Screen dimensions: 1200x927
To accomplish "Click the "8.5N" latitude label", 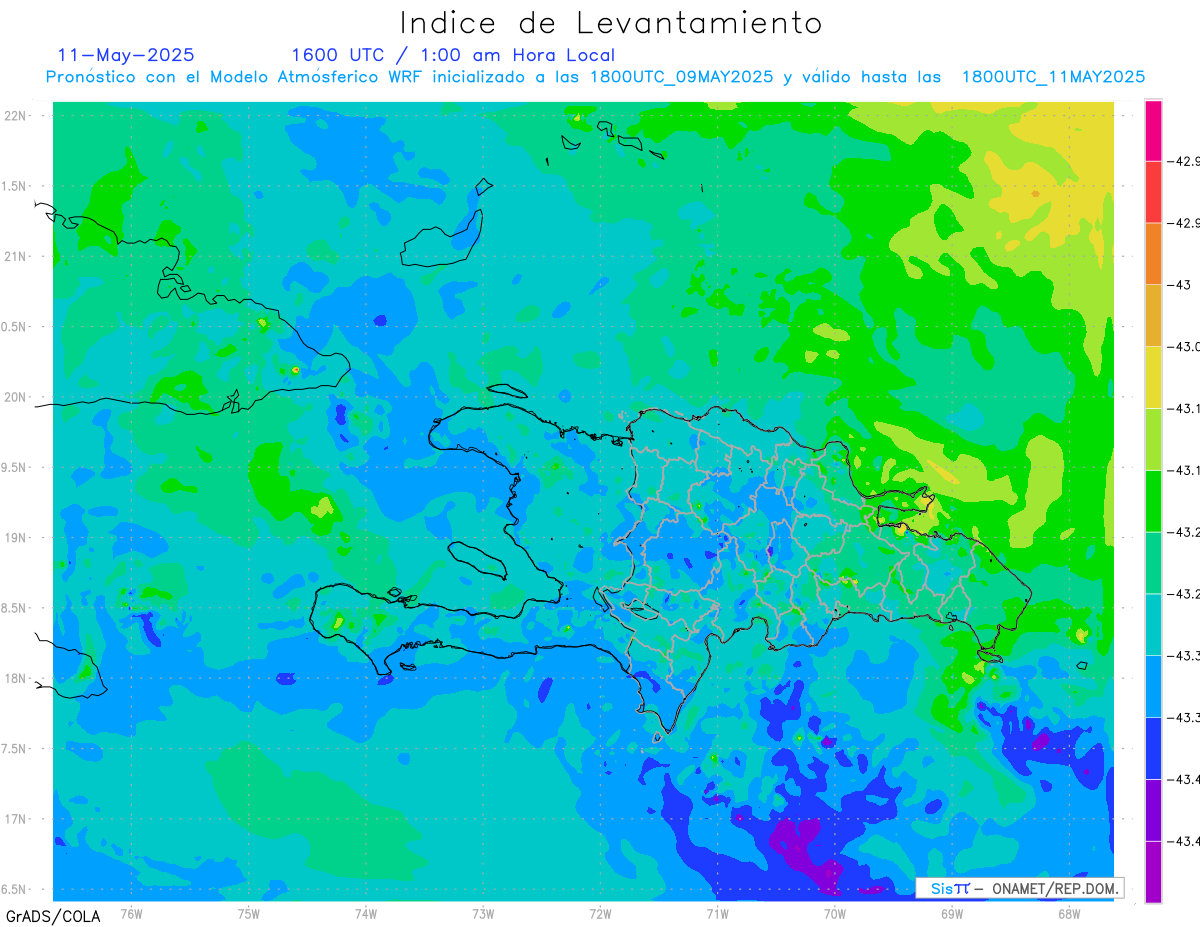I will pyautogui.click(x=15, y=608).
